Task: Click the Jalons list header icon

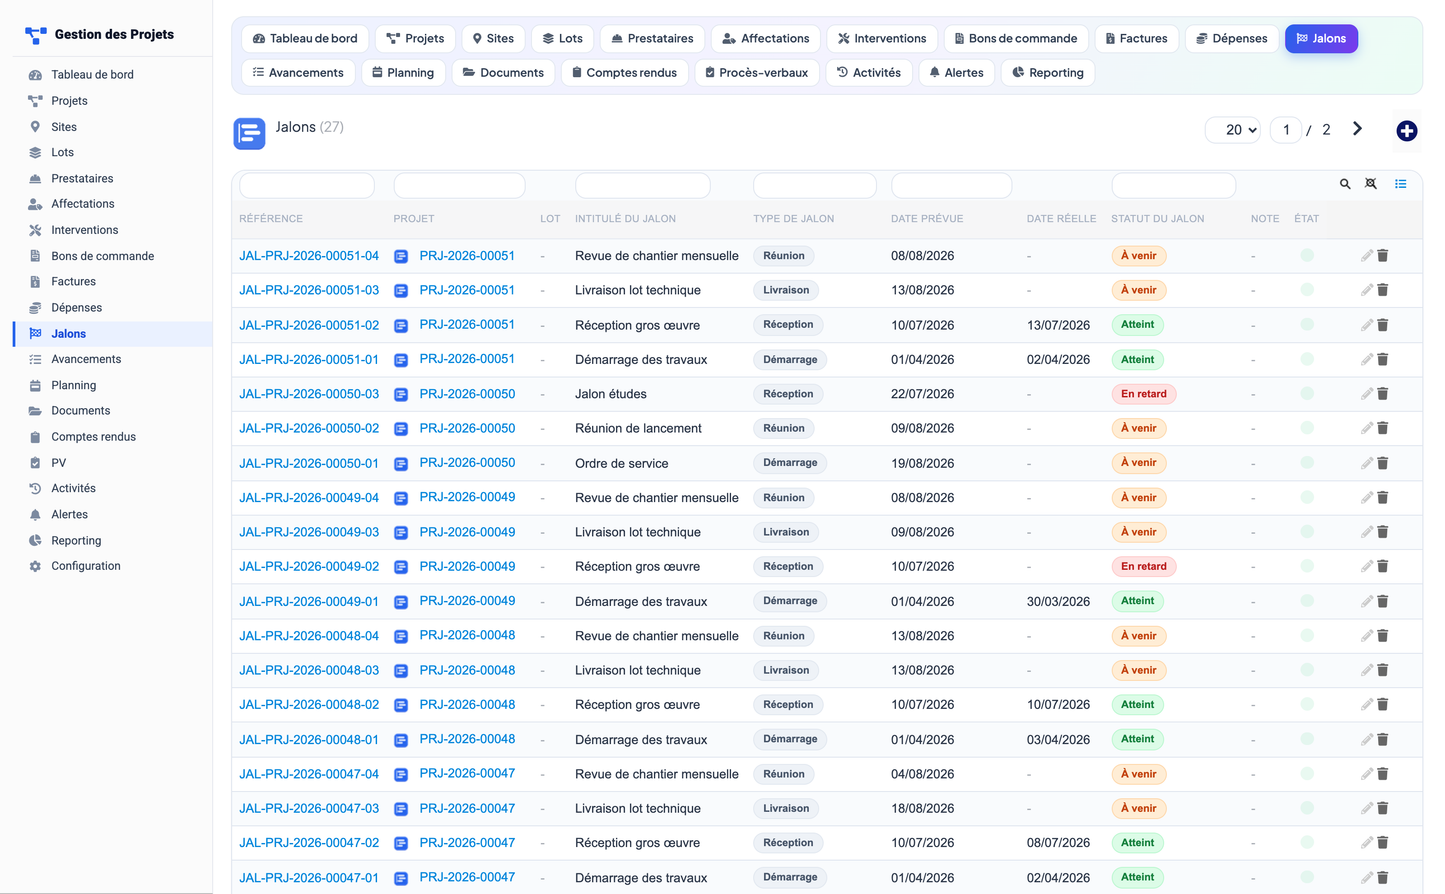Action: [249, 133]
